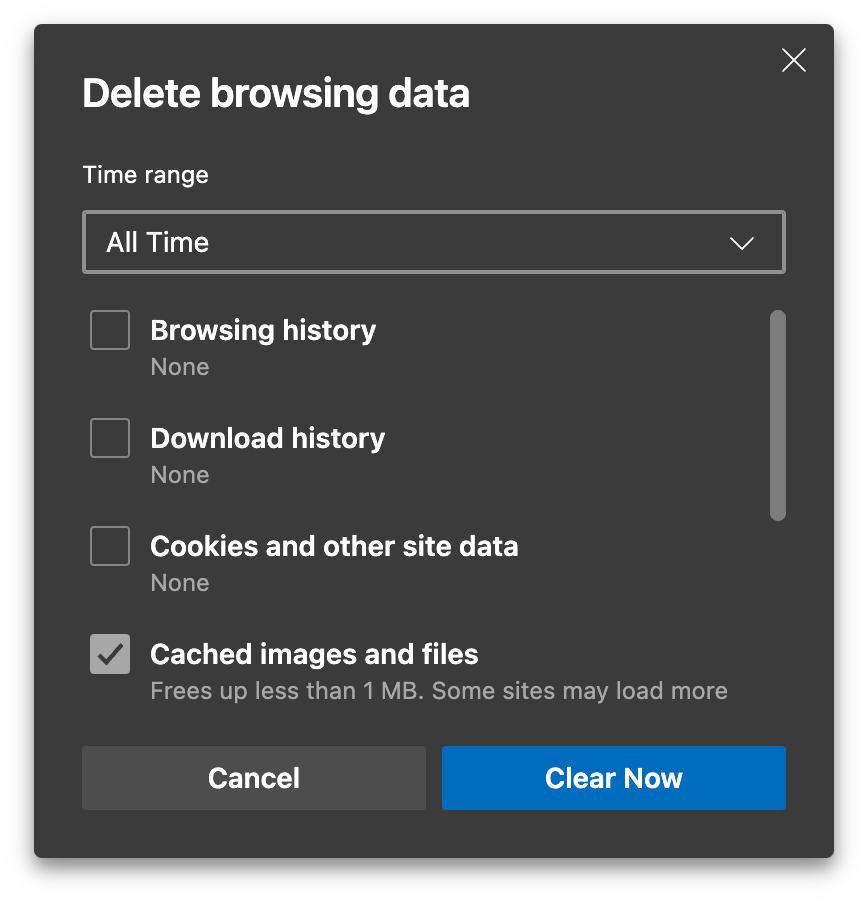
Task: Enable the Browsing history checkbox
Action: click(110, 330)
